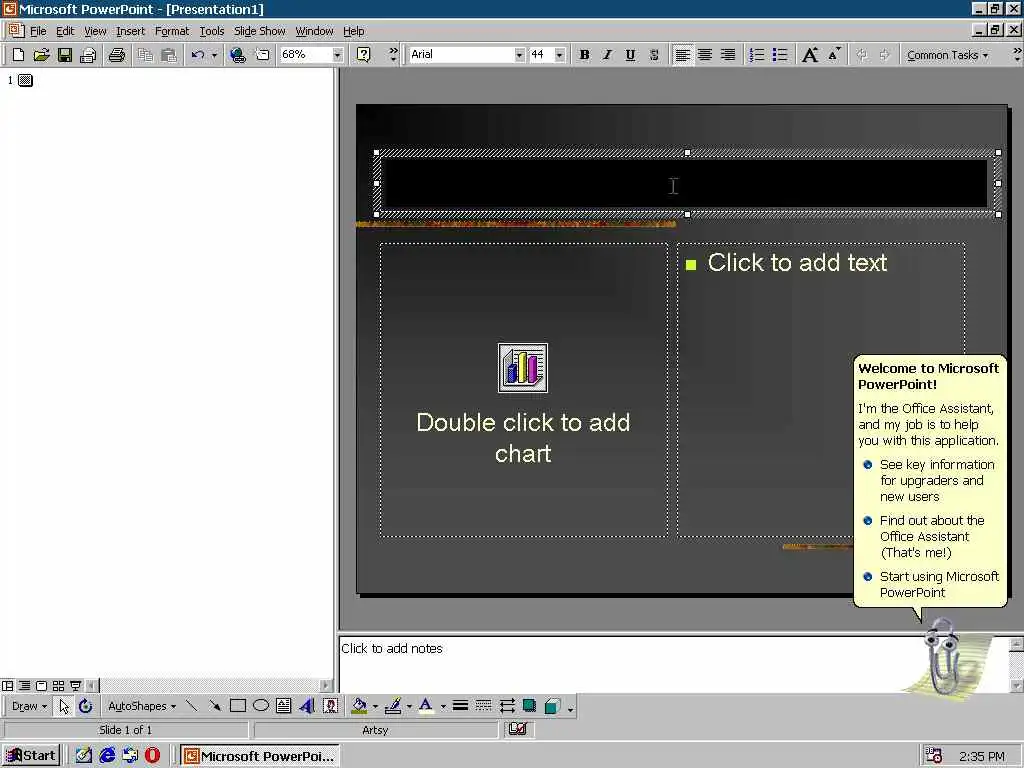Screen dimensions: 1024x768
Task: Click Insert Clip Art icon
Action: click(x=330, y=706)
